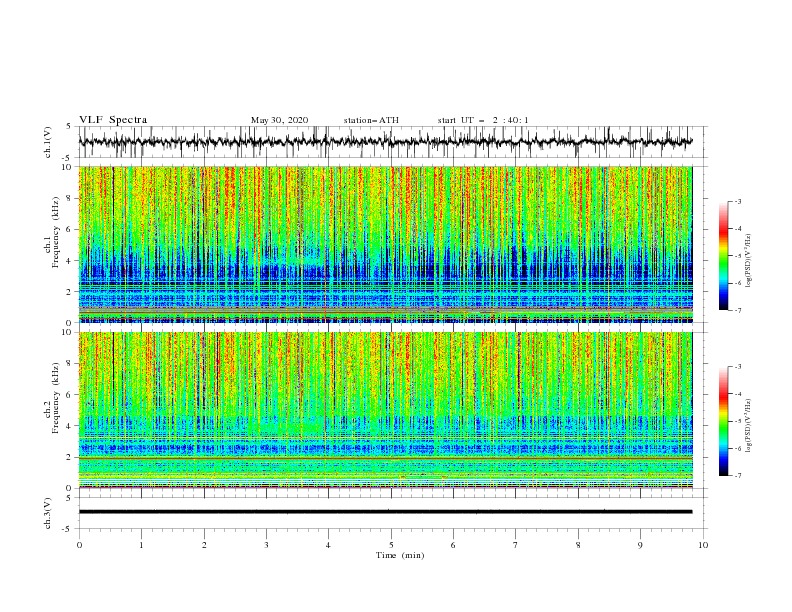
Task: Click the "-5" tick on ch.1 color bar
Action: [x=737, y=256]
